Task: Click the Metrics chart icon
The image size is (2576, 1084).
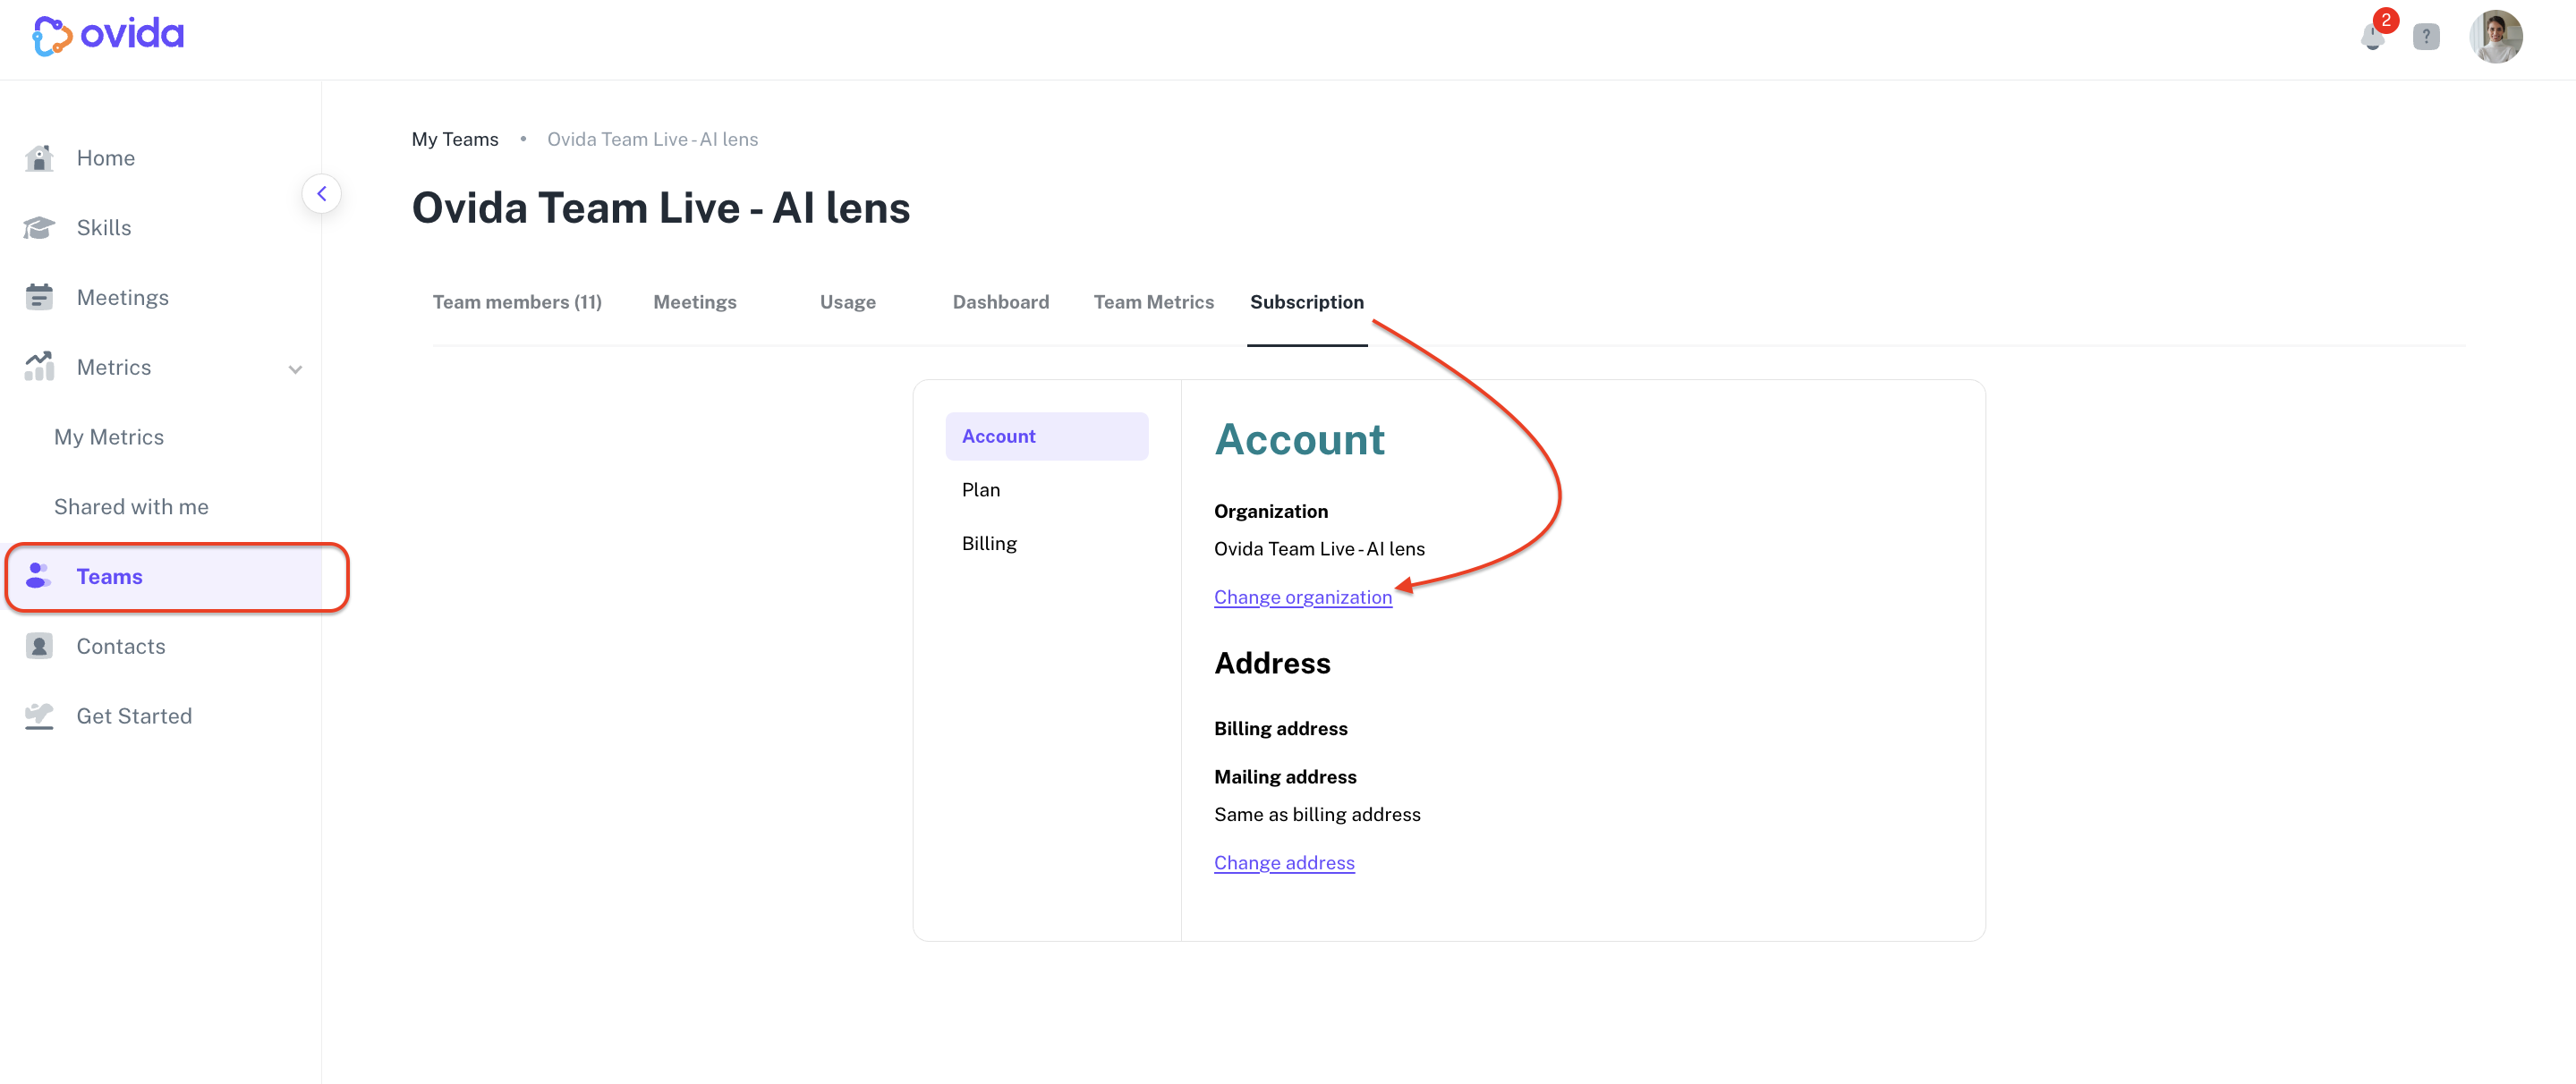Action: pos(39,367)
